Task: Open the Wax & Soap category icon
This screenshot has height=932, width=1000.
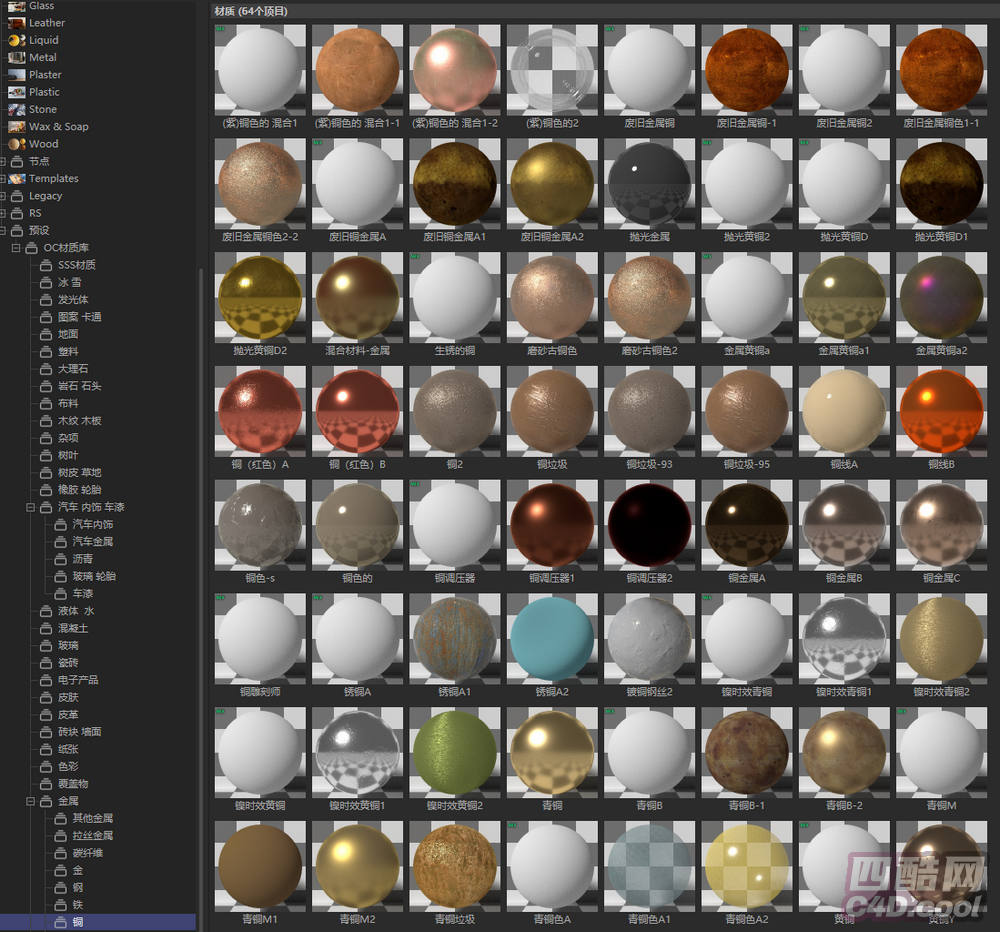Action: coord(16,127)
